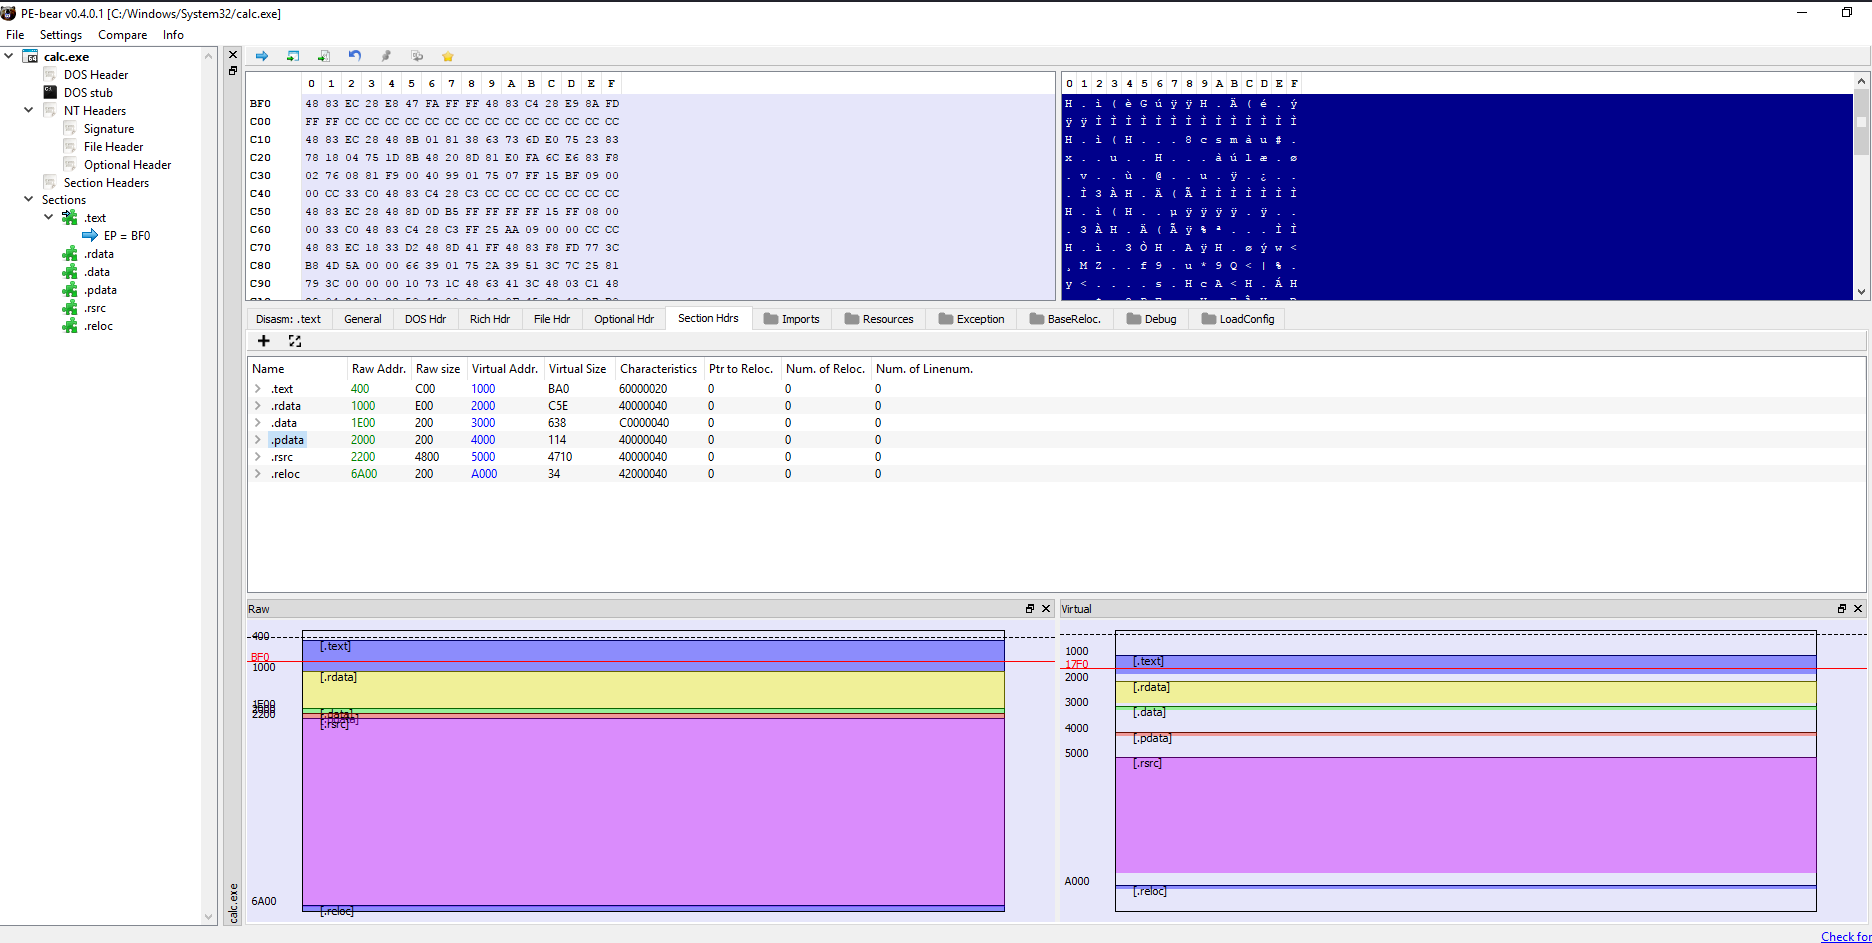Click the calc.exe 64-bit file icon in tree

pos(30,57)
